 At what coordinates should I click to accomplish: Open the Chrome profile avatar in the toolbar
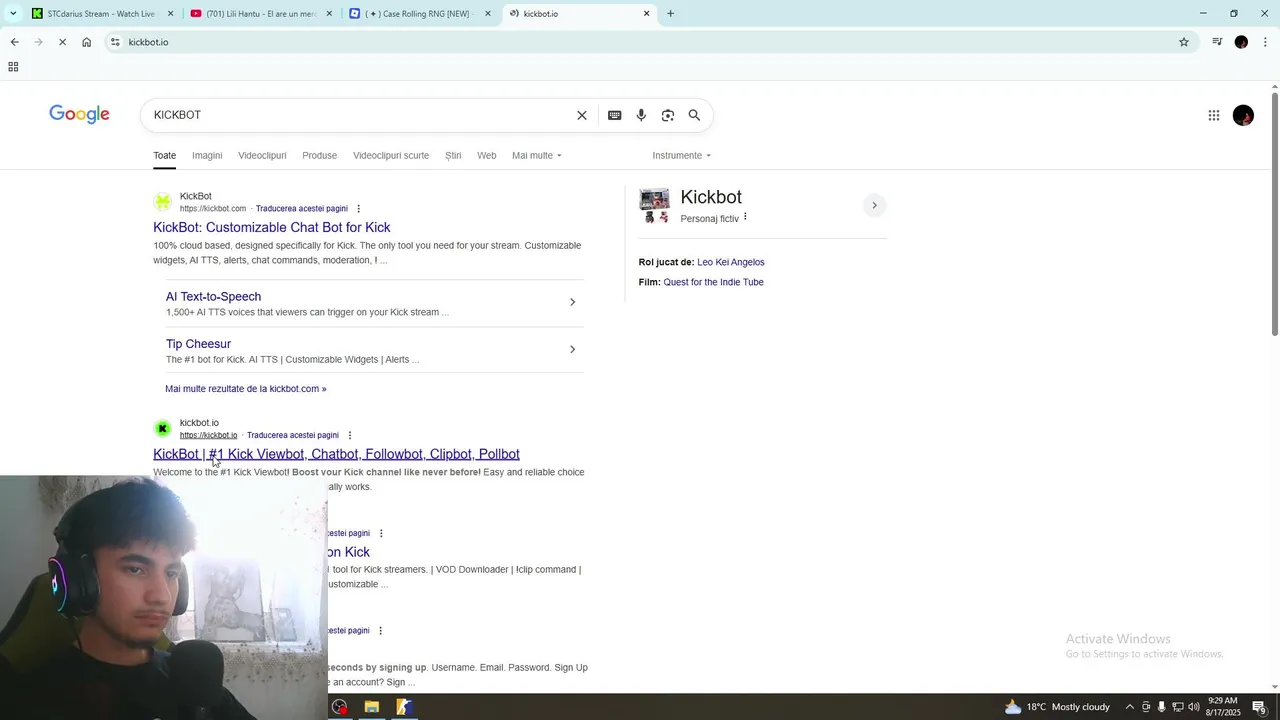[x=1241, y=42]
